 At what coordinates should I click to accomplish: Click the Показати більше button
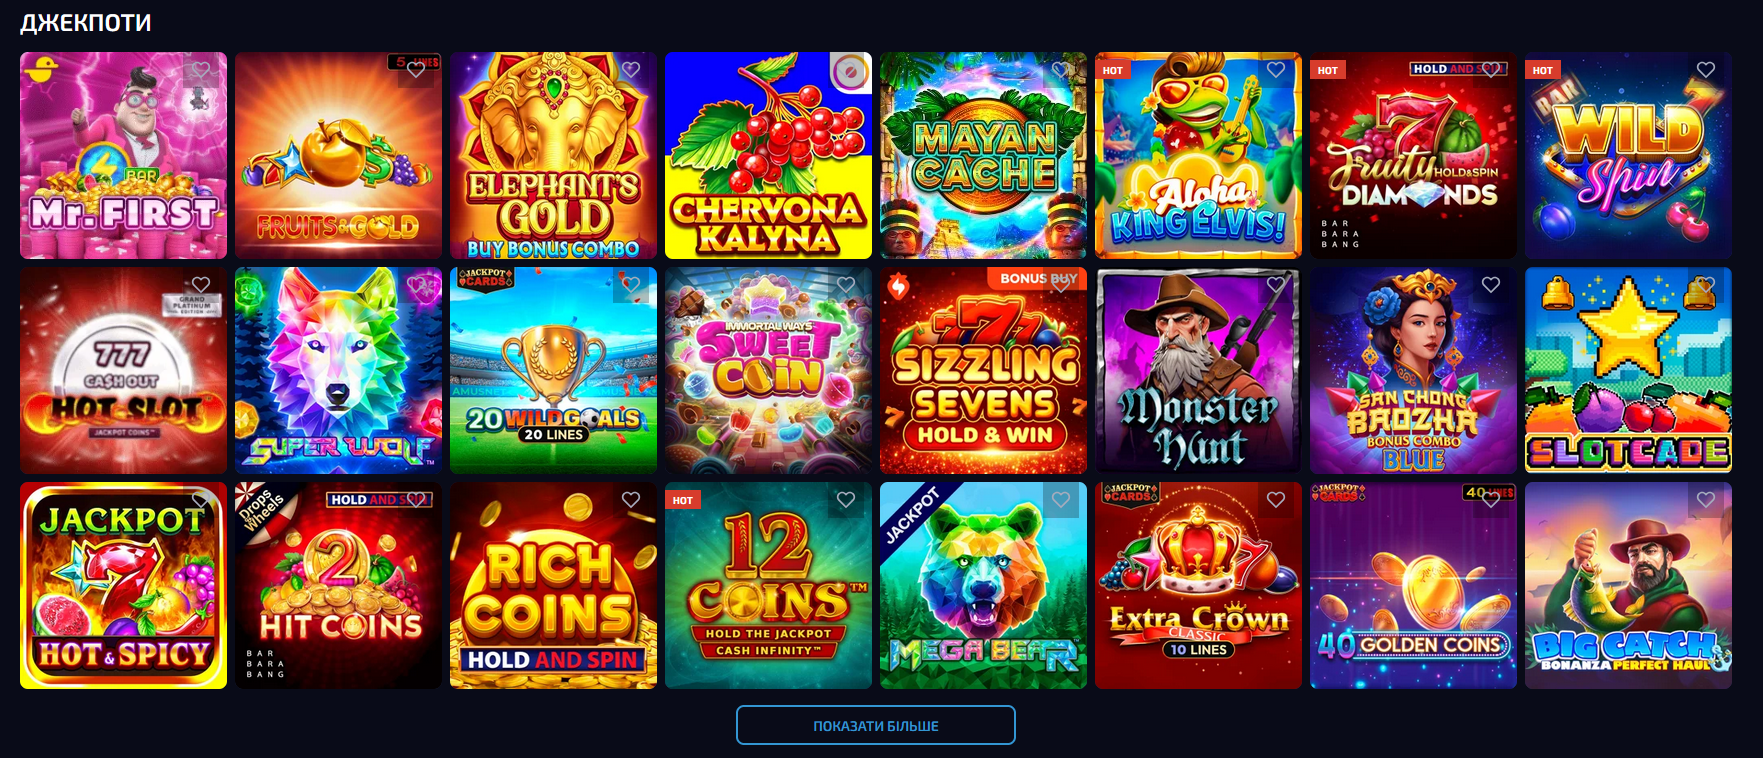click(x=876, y=725)
